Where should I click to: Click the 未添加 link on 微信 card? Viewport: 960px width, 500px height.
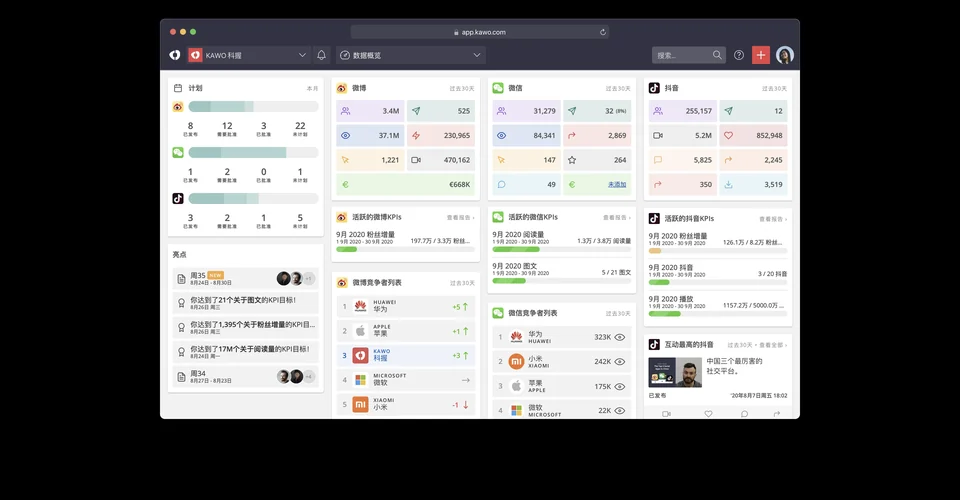[617, 184]
